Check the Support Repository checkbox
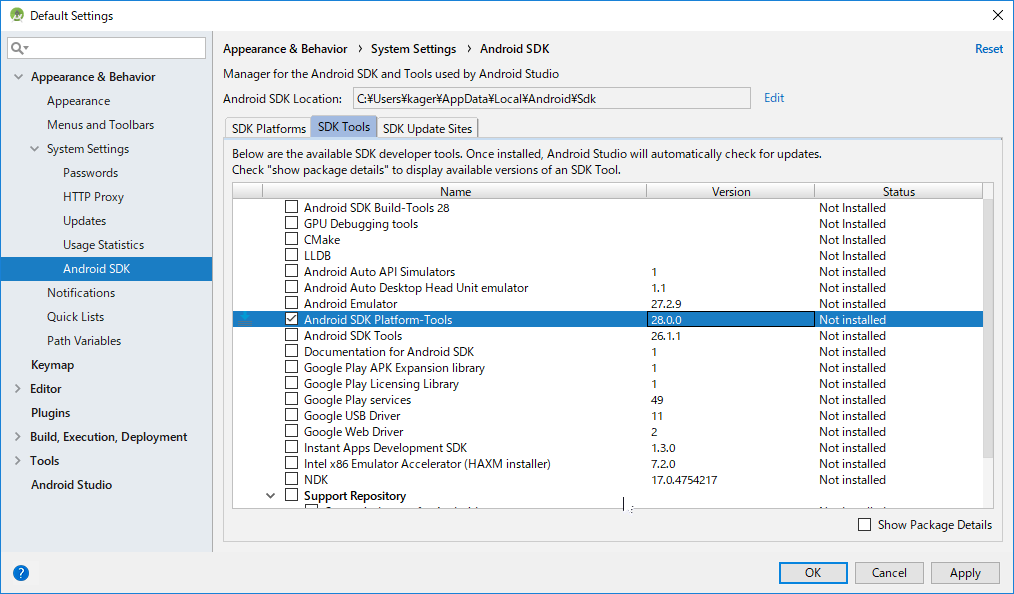This screenshot has width=1014, height=594. coord(292,495)
